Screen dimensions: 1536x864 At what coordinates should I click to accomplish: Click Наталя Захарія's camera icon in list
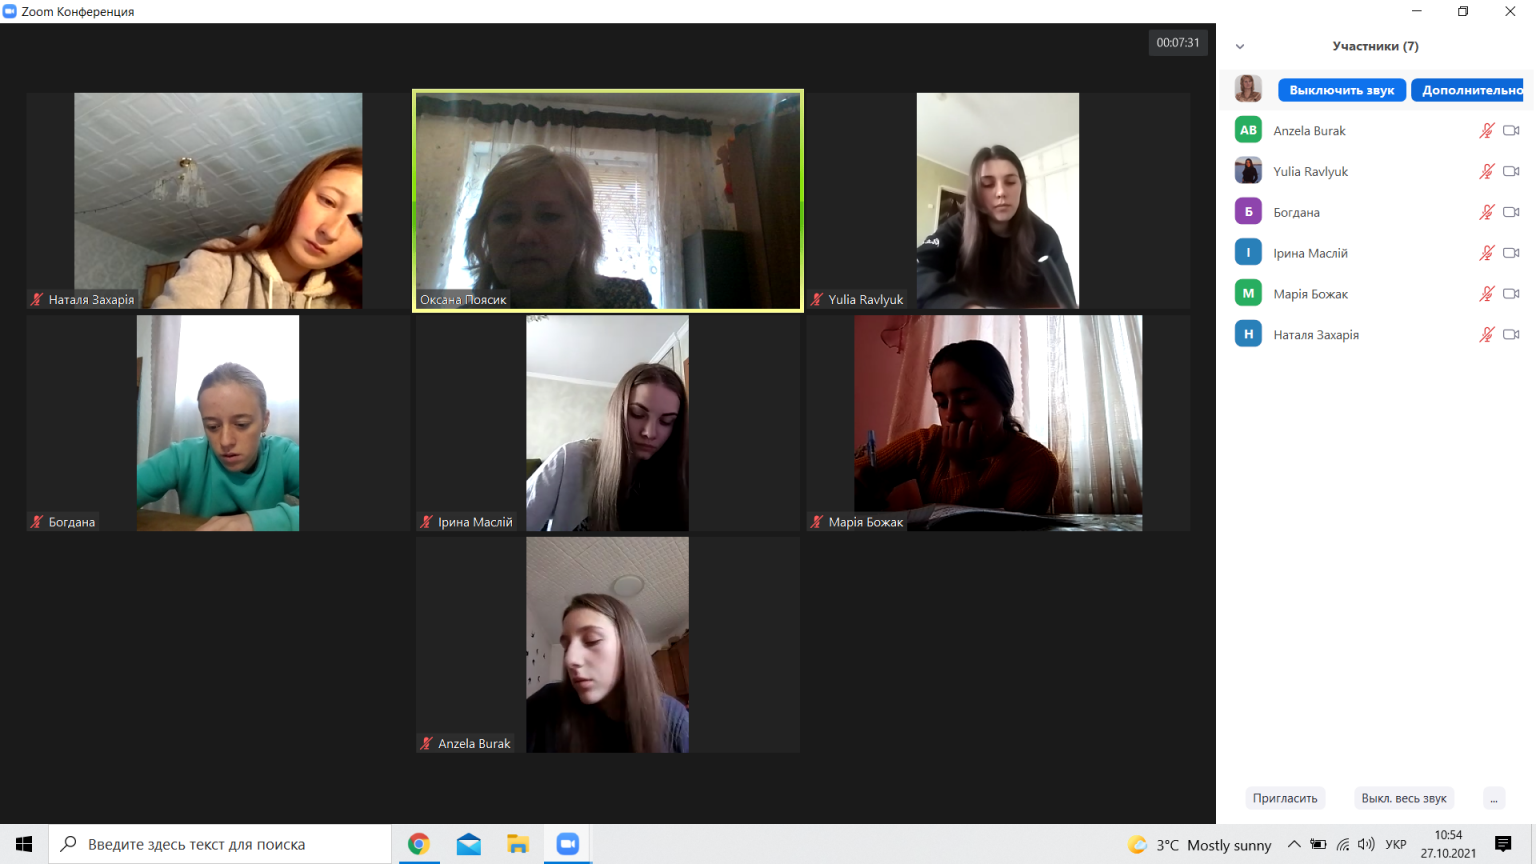coord(1511,335)
